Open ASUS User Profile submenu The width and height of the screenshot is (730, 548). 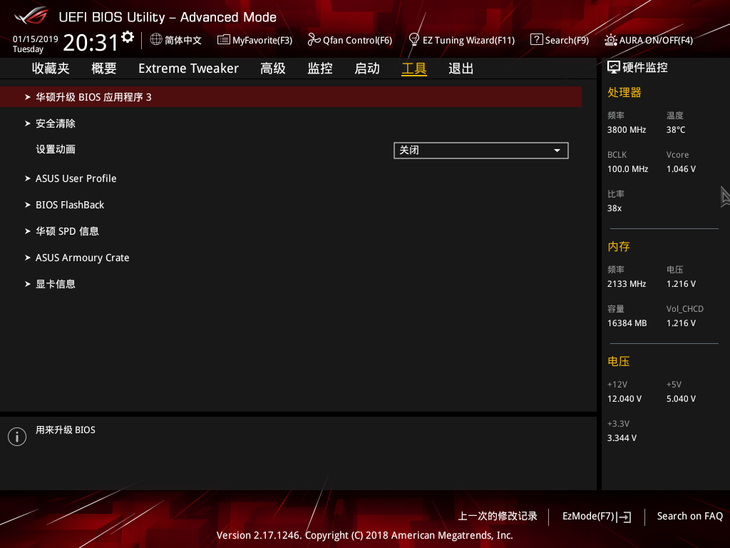pos(76,178)
